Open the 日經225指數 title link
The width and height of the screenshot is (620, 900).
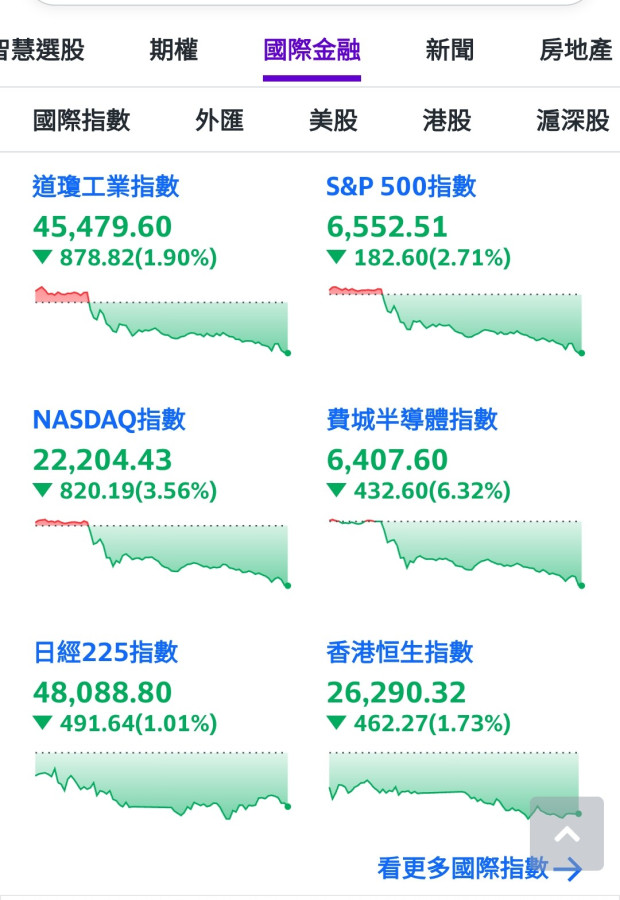coord(105,652)
